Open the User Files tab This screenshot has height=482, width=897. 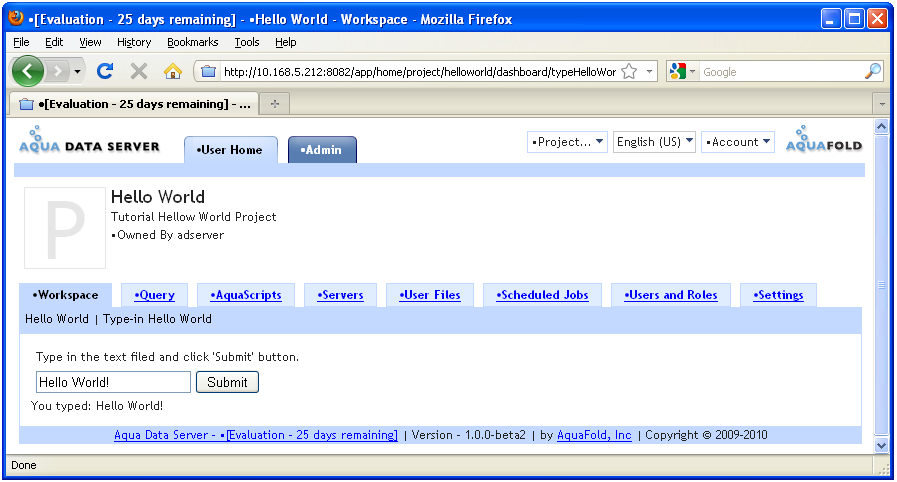430,295
